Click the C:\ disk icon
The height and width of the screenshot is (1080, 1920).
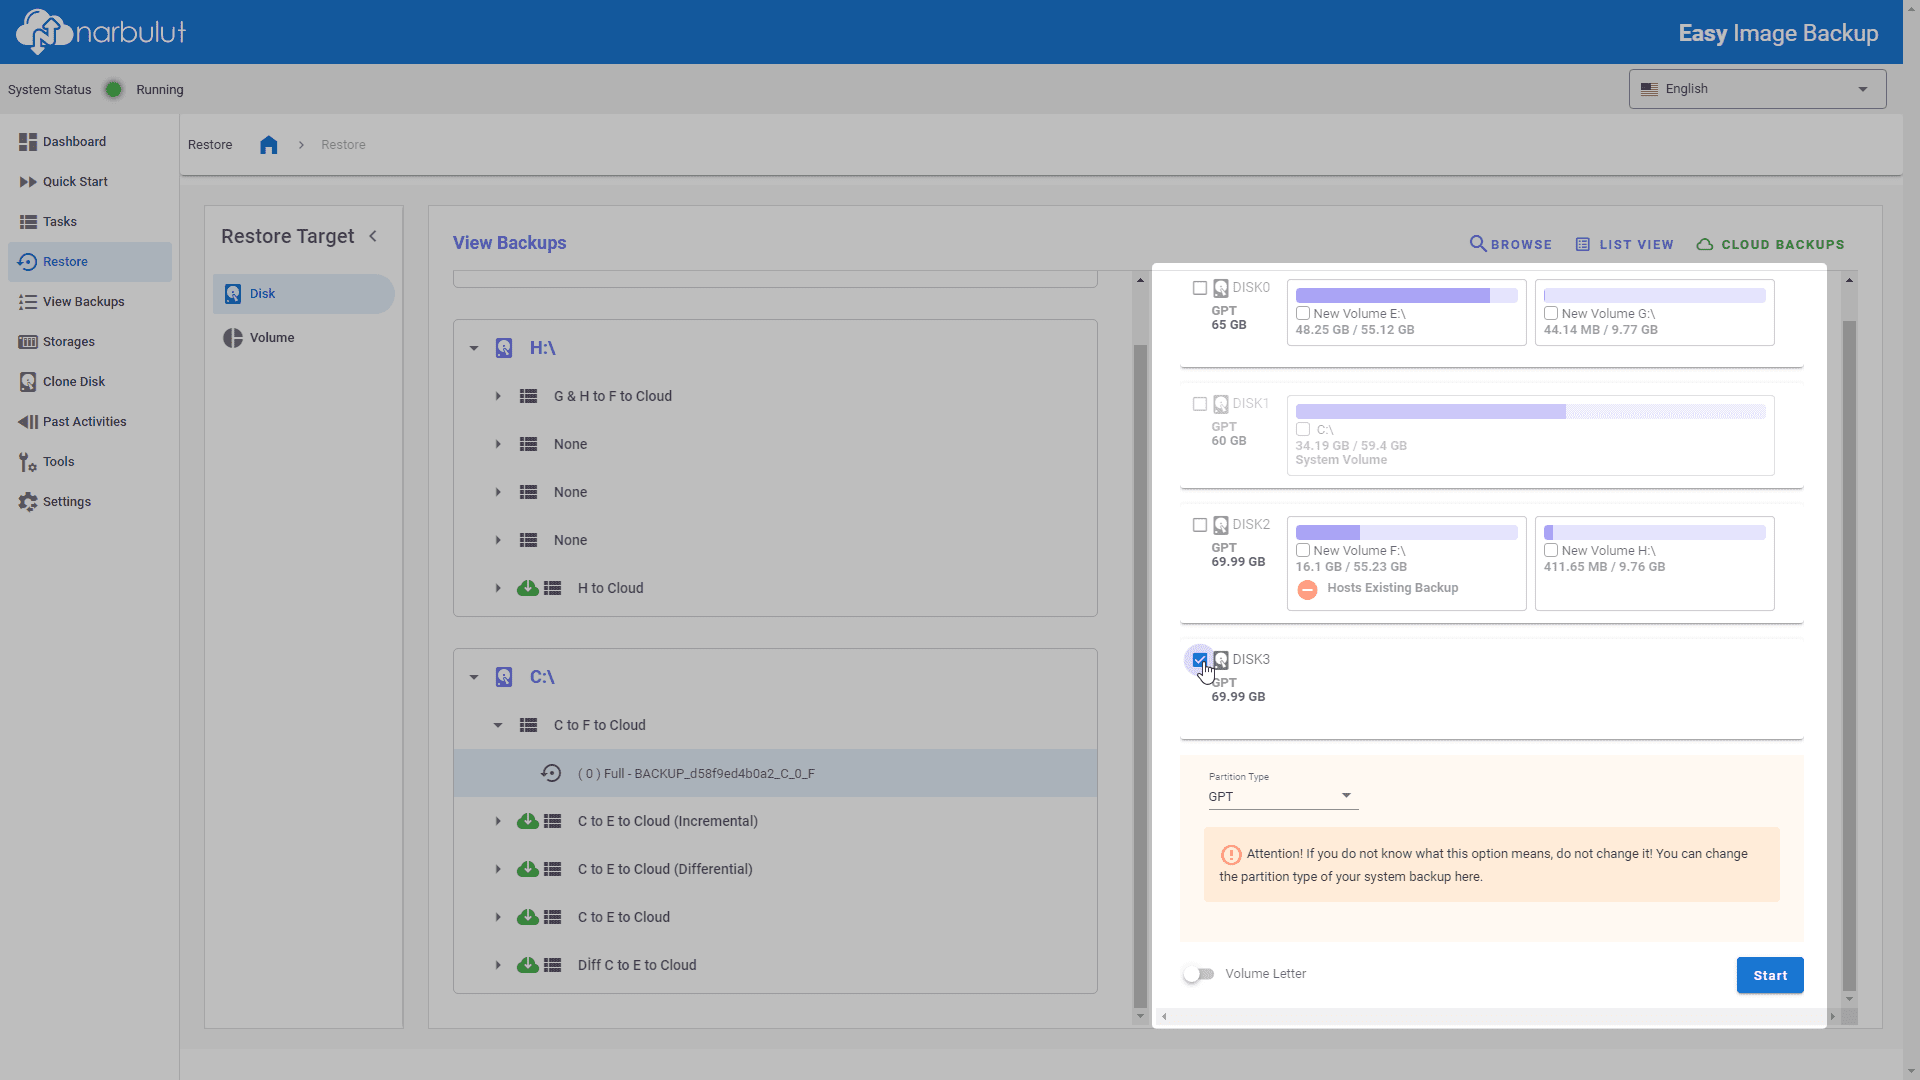pos(504,677)
